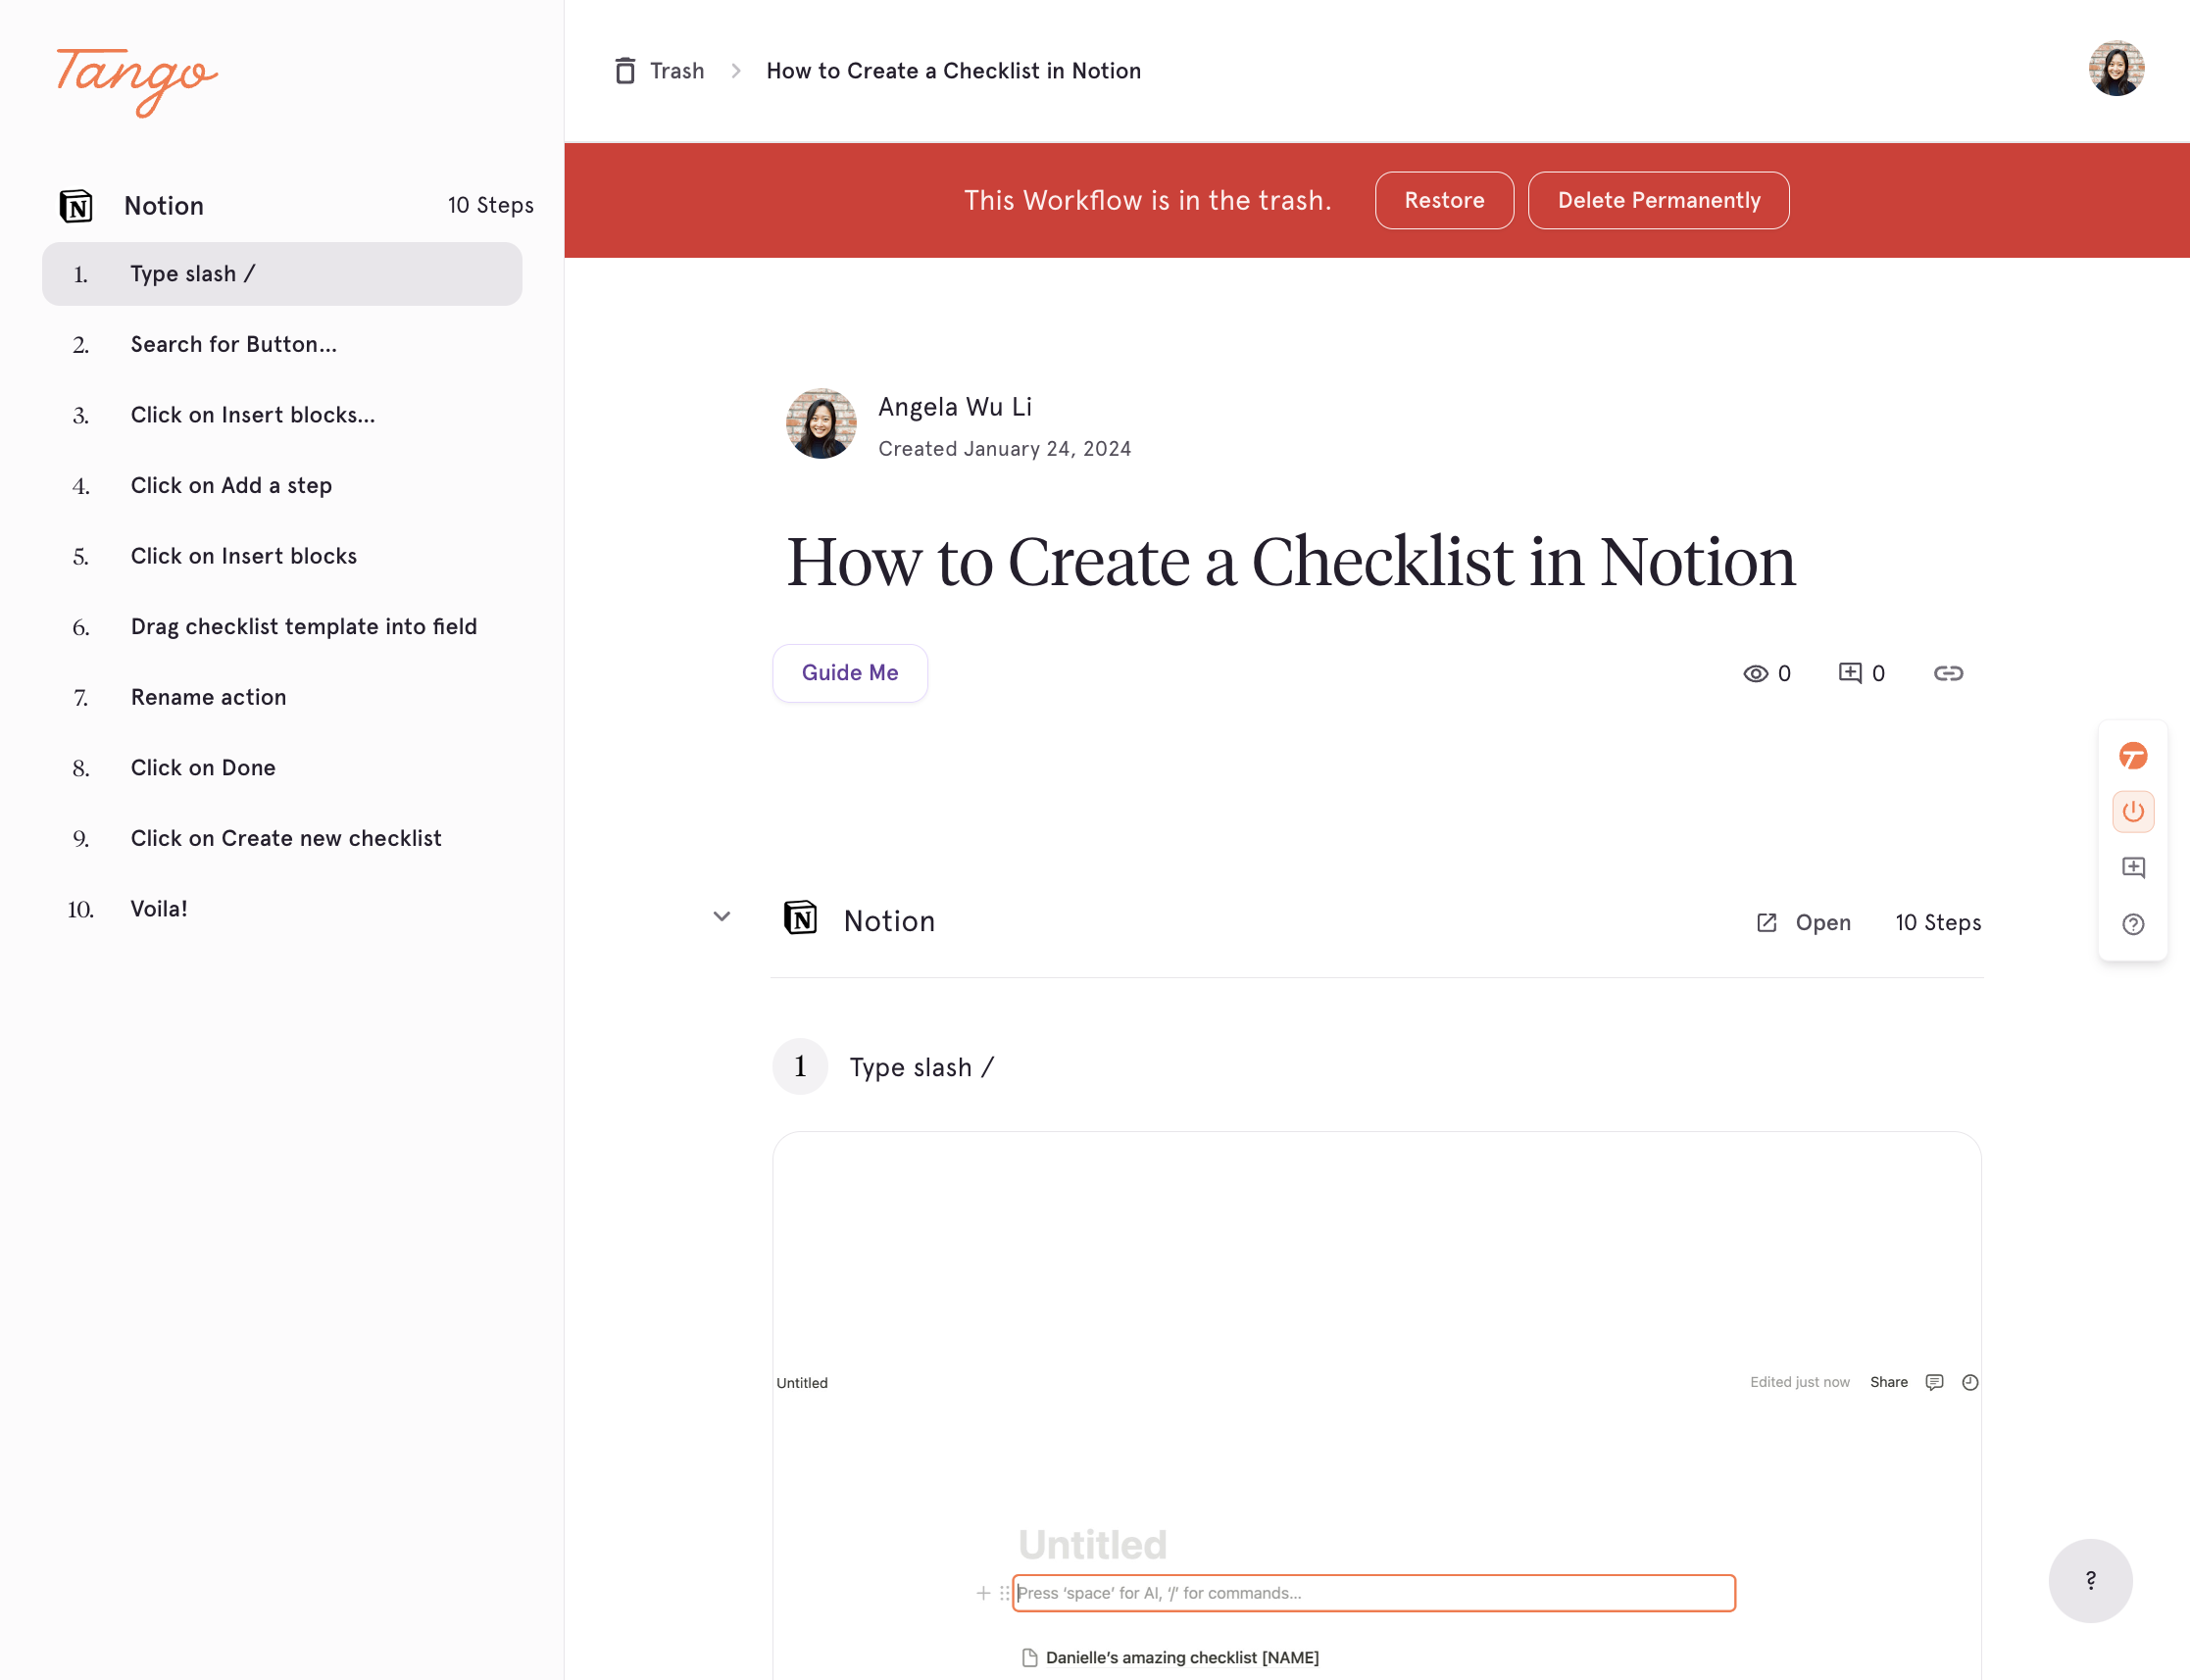
Task: Click Notion heading in sidebar
Action: click(164, 206)
